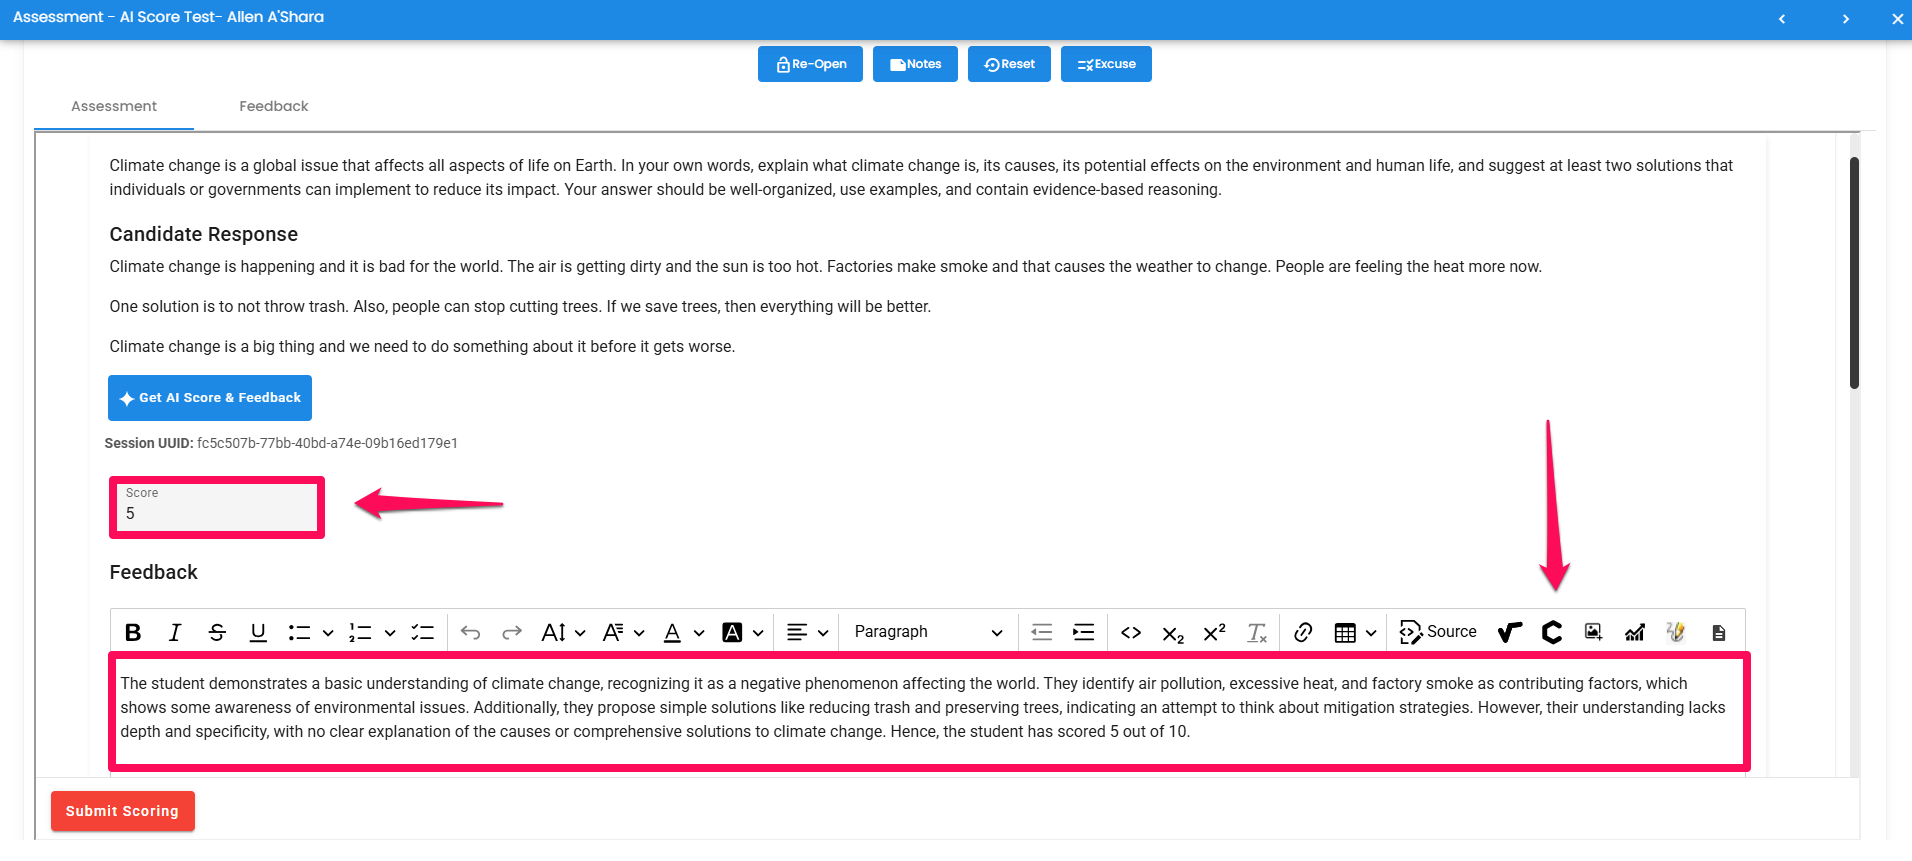Click the Session UUID value text
This screenshot has height=861, width=1912.
[x=327, y=443]
